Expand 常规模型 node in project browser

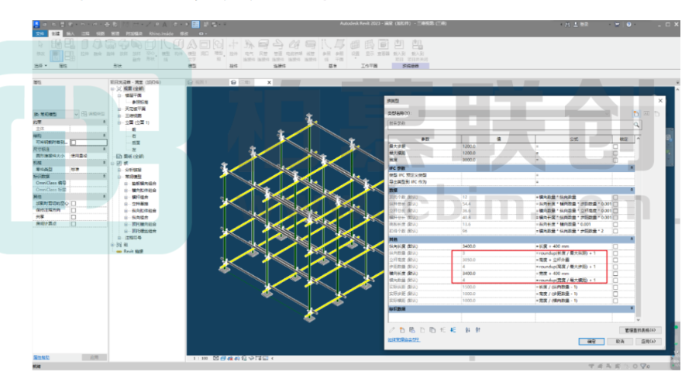coord(119,176)
